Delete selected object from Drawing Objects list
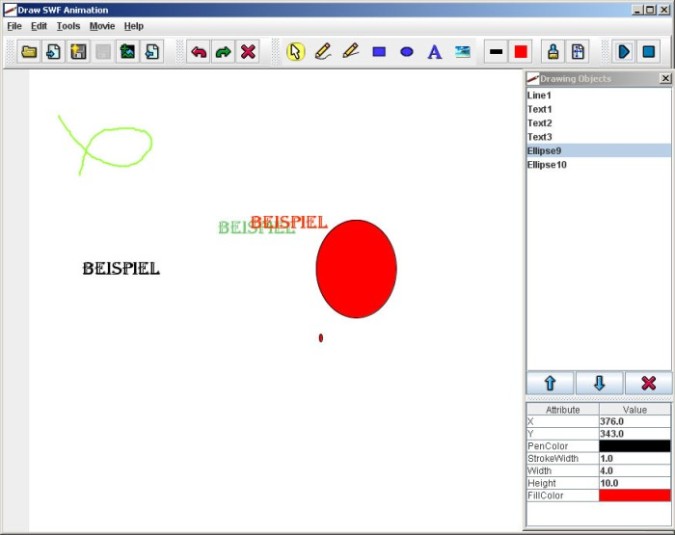This screenshot has height=535, width=675. click(x=648, y=383)
